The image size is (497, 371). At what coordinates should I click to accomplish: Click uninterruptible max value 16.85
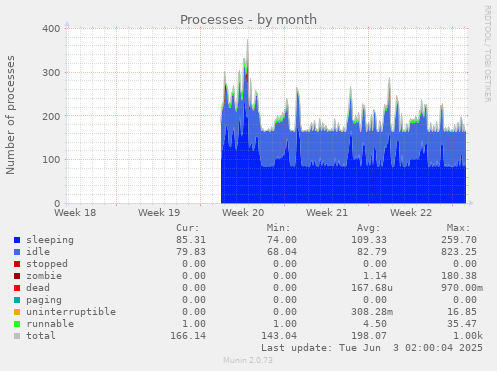pyautogui.click(x=462, y=312)
